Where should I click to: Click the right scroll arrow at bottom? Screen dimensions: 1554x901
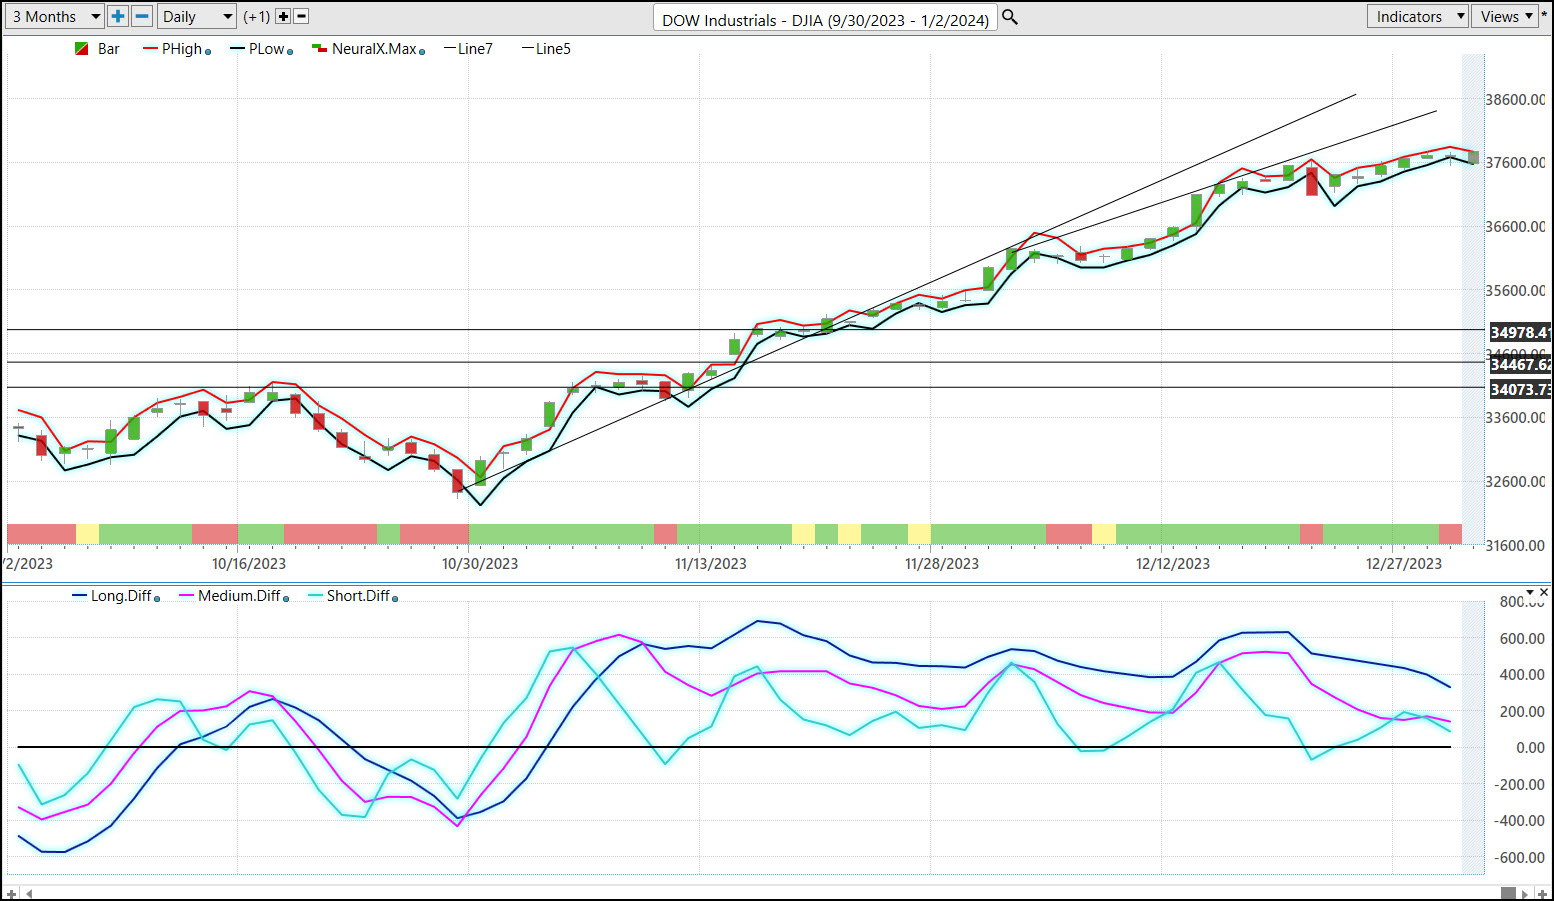[x=1525, y=893]
